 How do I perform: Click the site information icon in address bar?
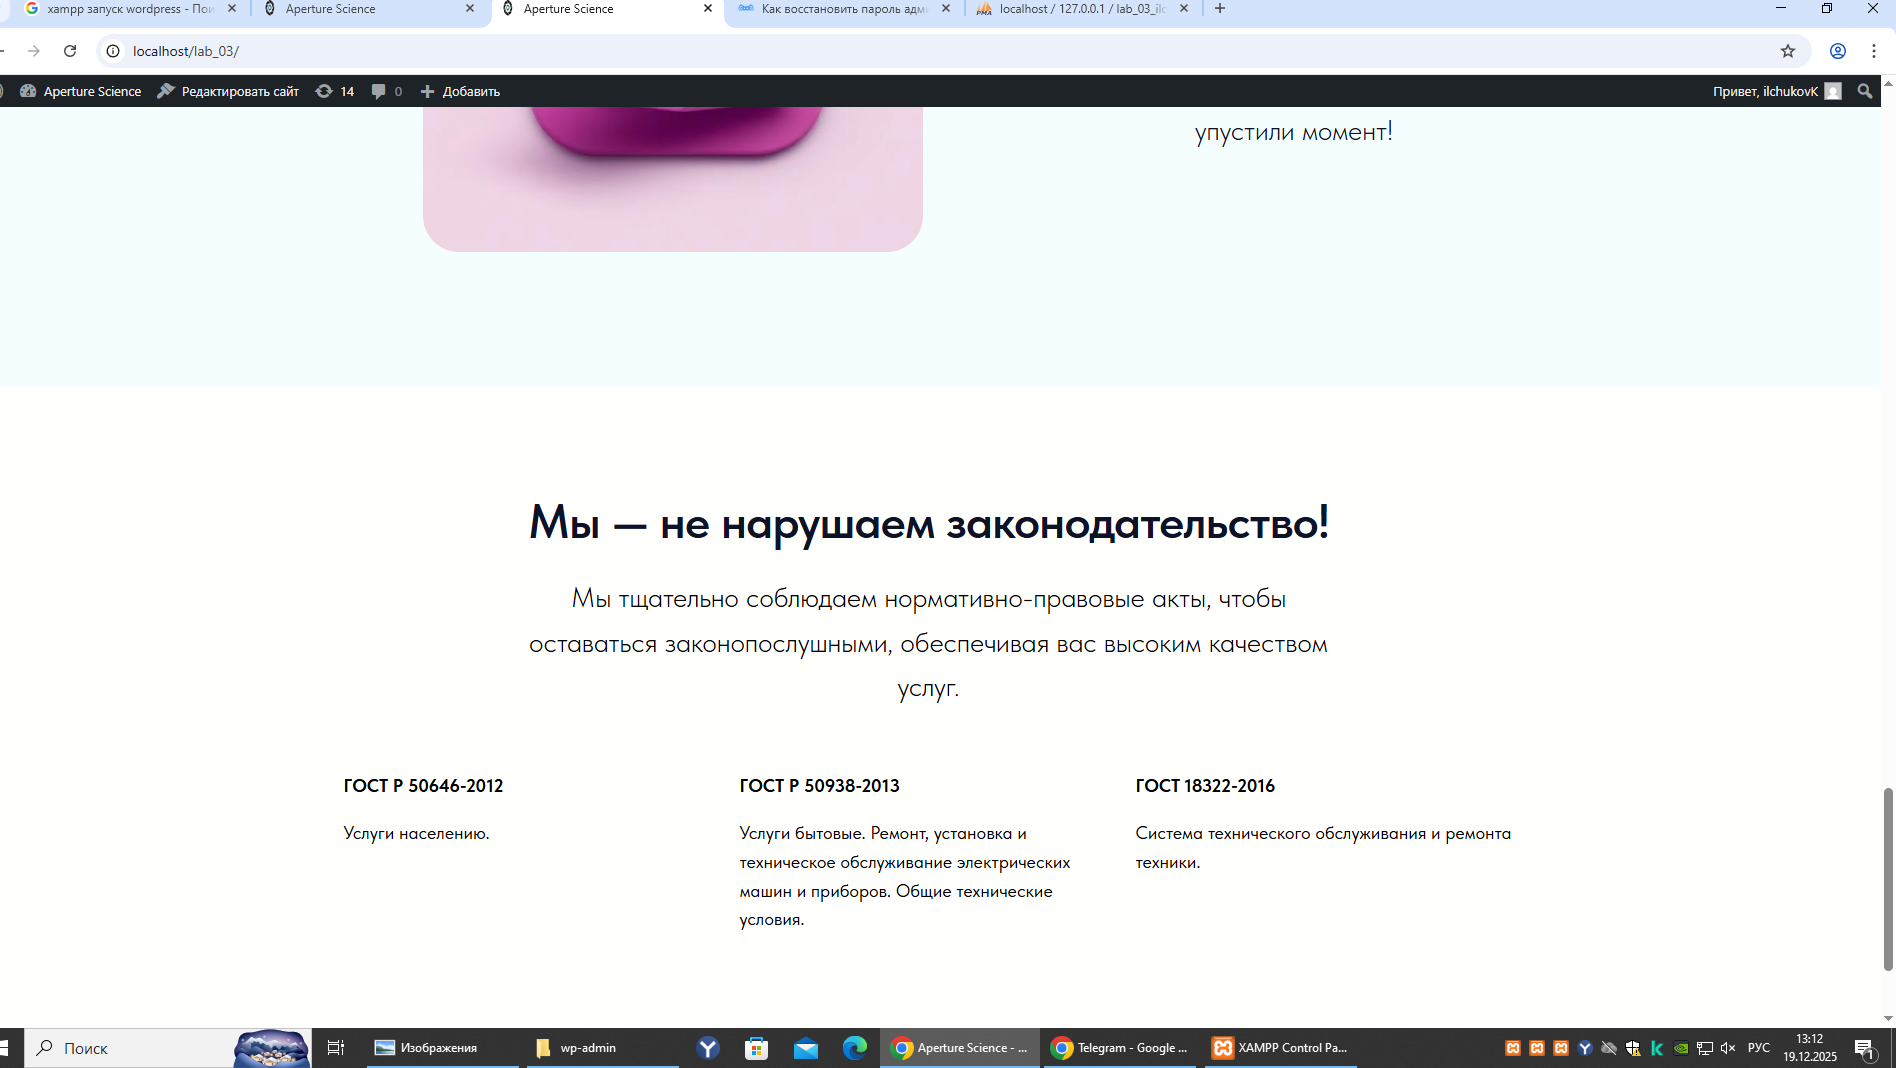click(x=113, y=51)
